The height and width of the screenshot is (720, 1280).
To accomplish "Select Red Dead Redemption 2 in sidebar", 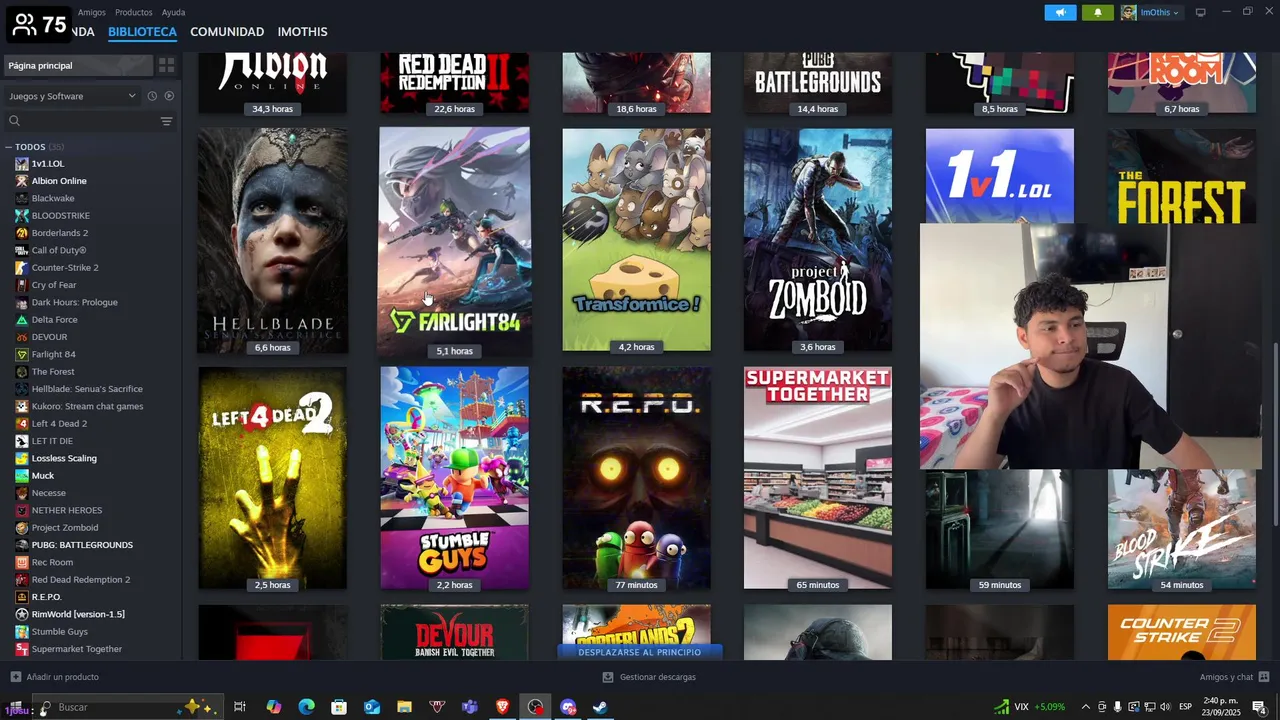I will [80, 580].
